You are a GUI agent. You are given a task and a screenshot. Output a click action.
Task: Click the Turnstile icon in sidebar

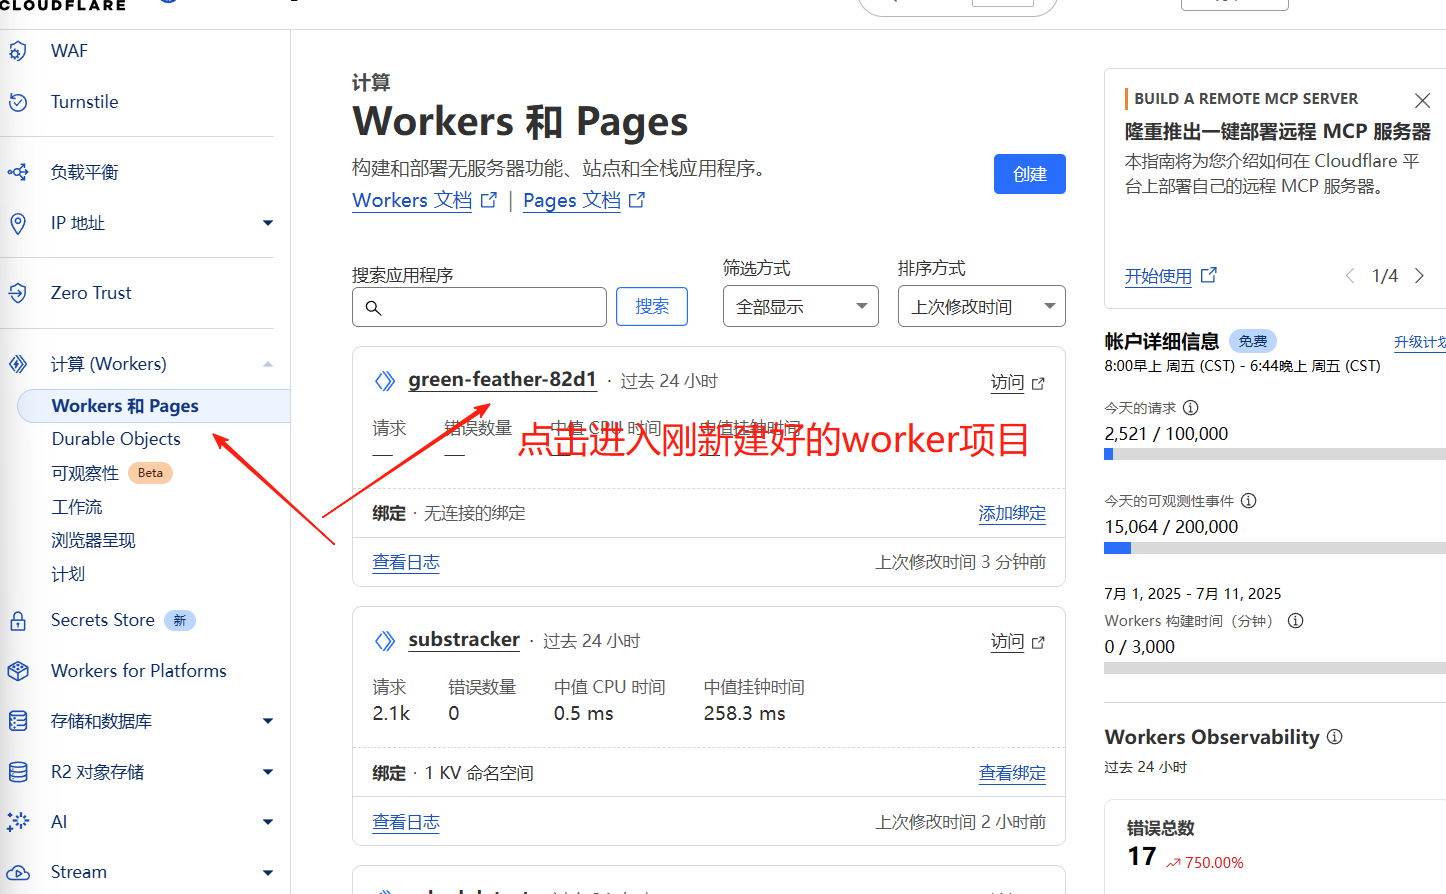point(18,102)
